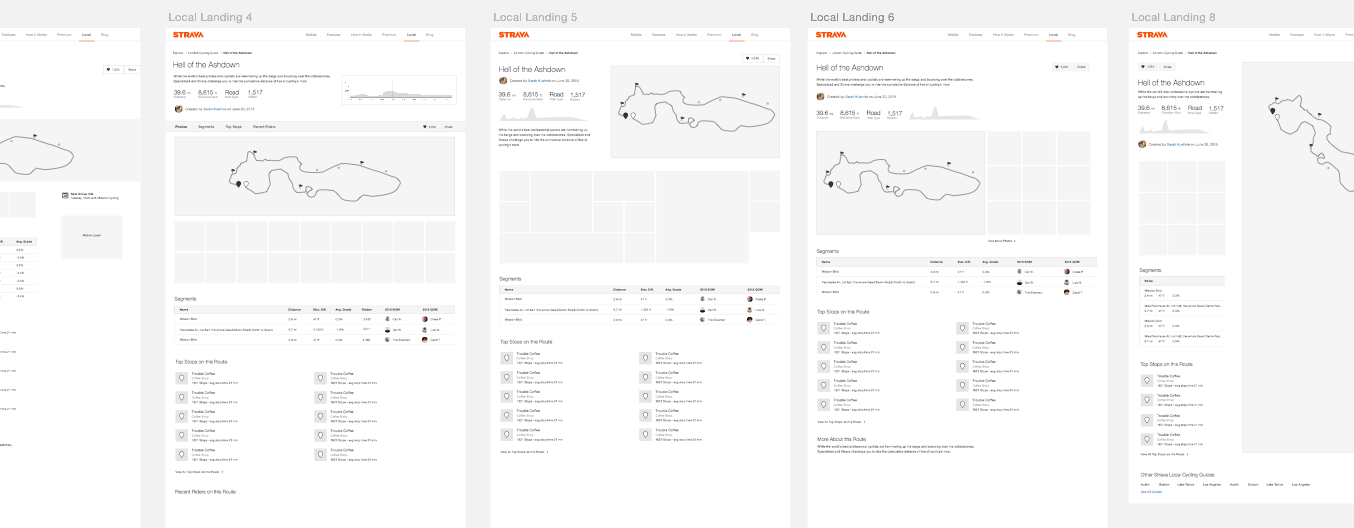This screenshot has height=528, width=1354.
Task: Click Share button in Local Landing 5
Action: [x=772, y=58]
